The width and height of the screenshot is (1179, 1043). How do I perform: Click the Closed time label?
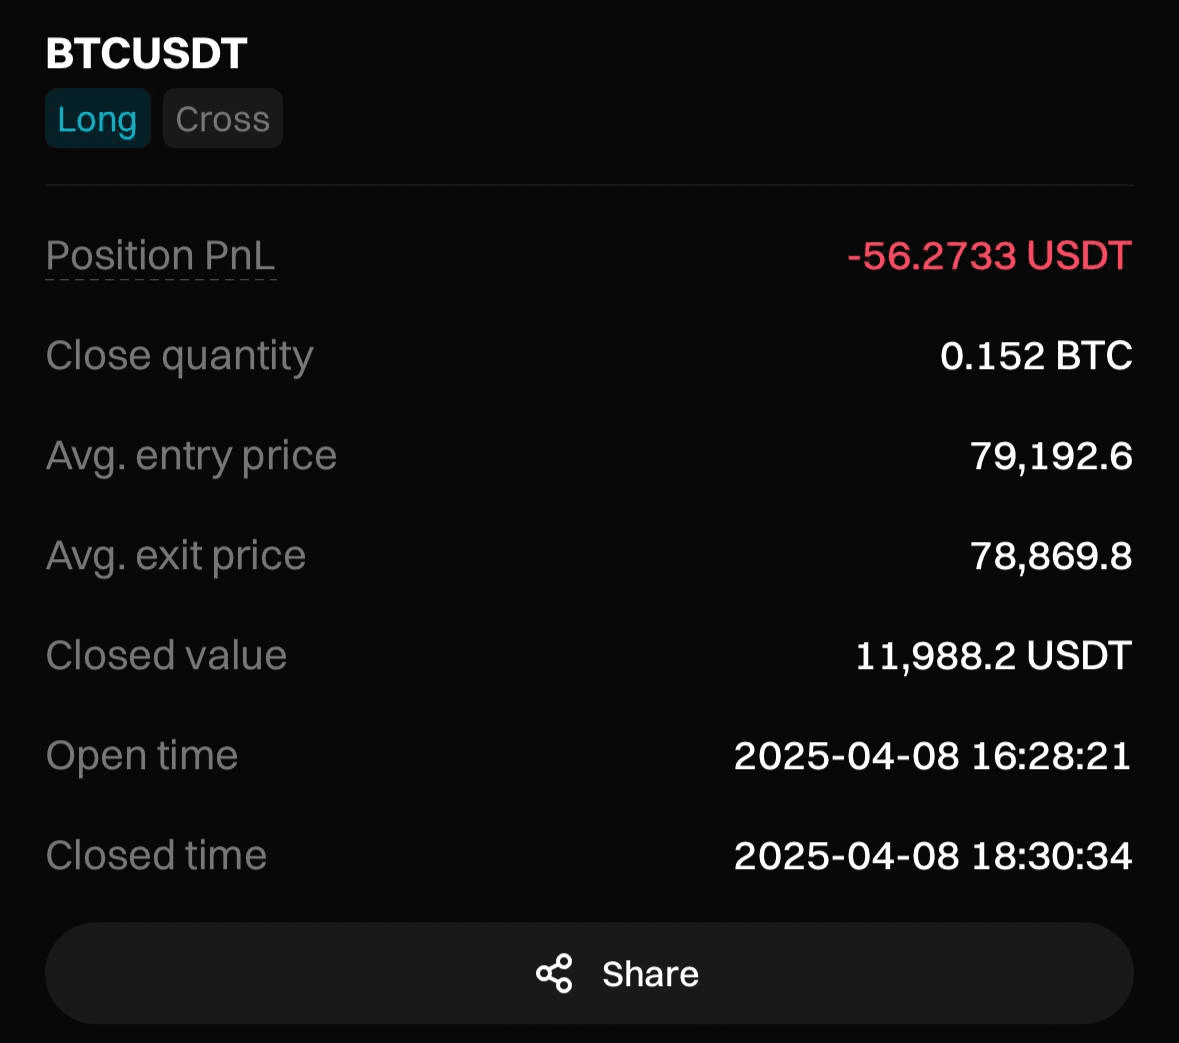pyautogui.click(x=156, y=856)
